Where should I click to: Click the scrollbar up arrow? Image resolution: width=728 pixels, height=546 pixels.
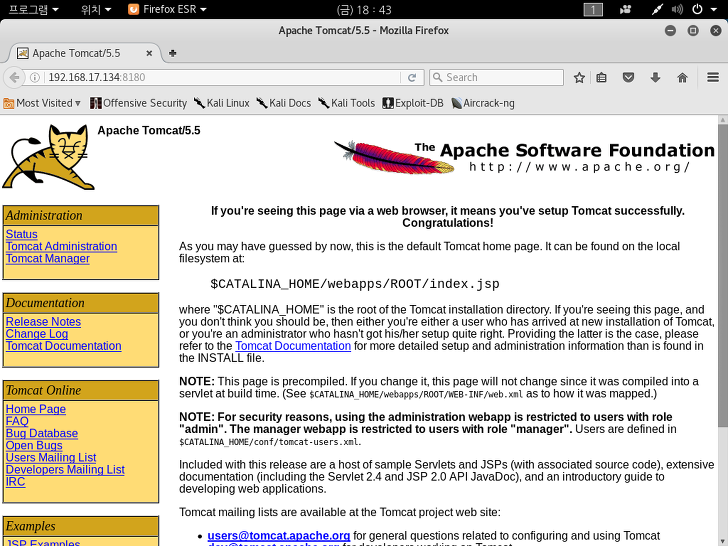coord(722,120)
